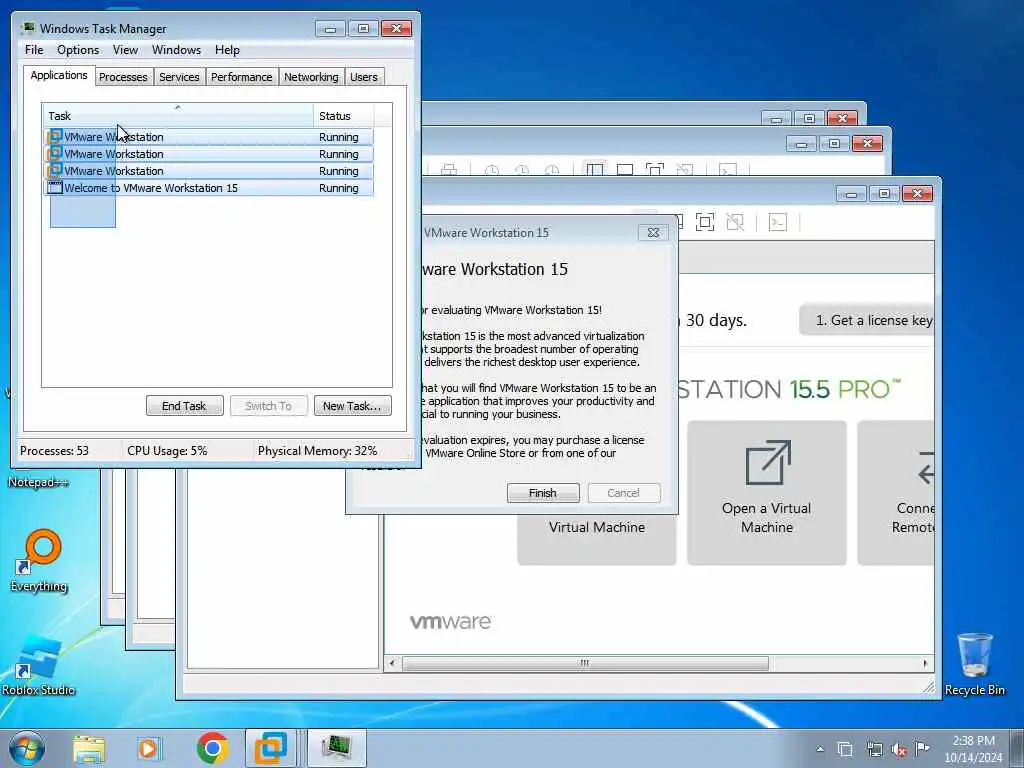Click the taskbar clock showing 2:38 PM

pos(973,748)
